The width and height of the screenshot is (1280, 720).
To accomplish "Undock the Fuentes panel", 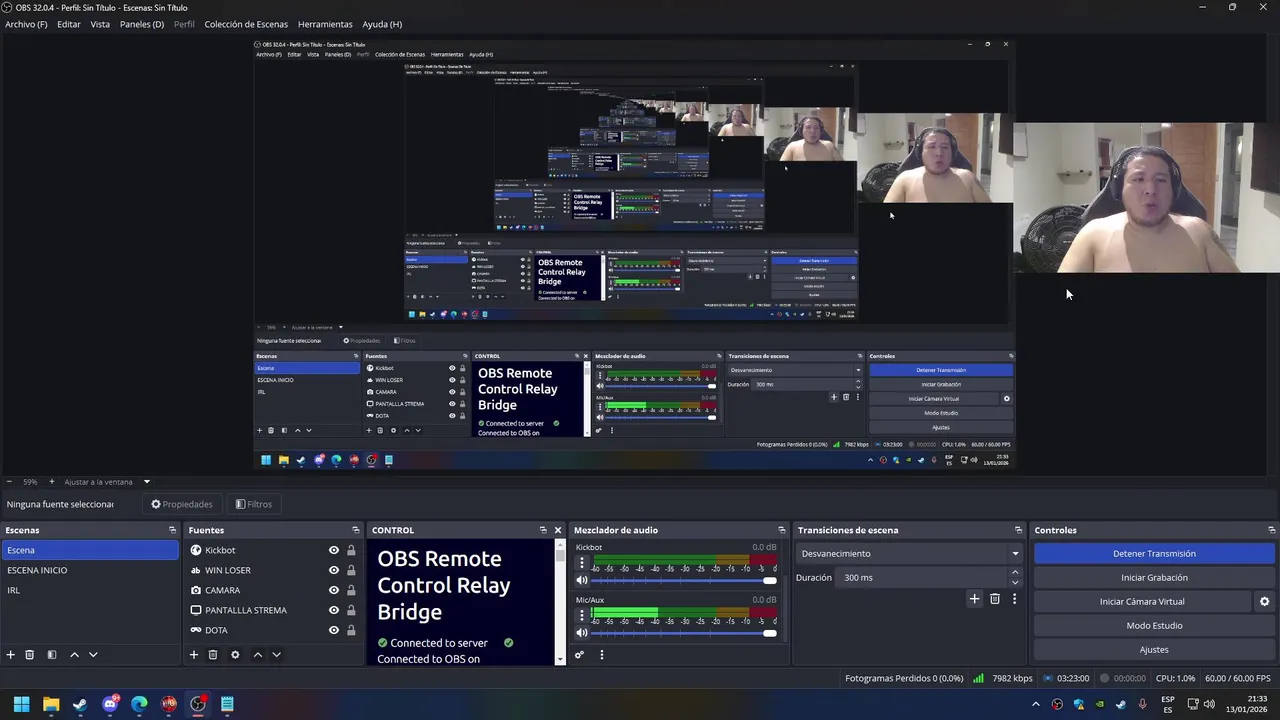I will [355, 530].
